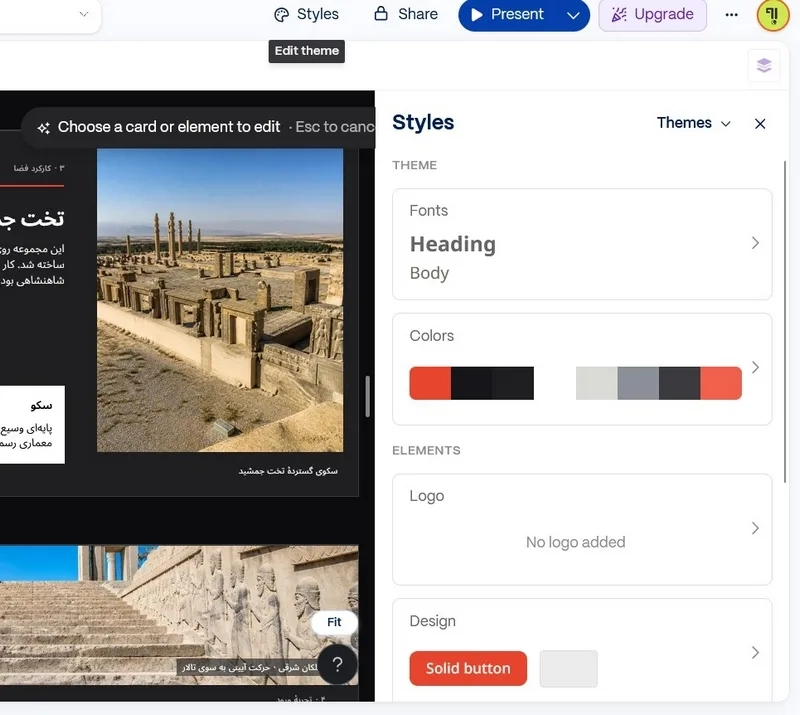Click the lock icon beside Share
Viewport: 800px width, 715px height.
point(381,13)
